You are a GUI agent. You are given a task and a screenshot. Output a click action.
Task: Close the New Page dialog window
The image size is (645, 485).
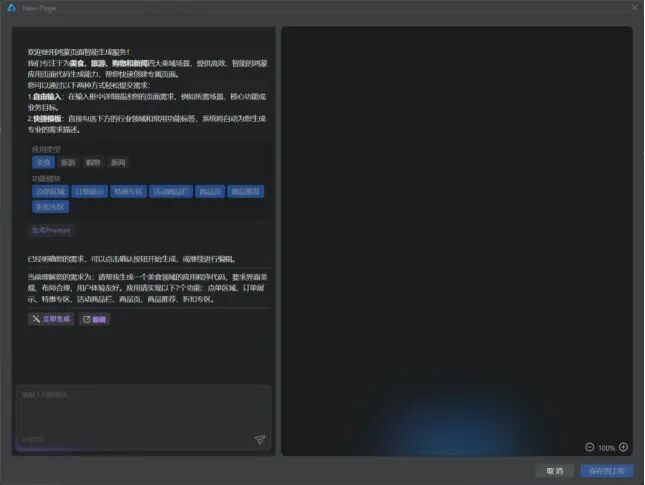(634, 7)
